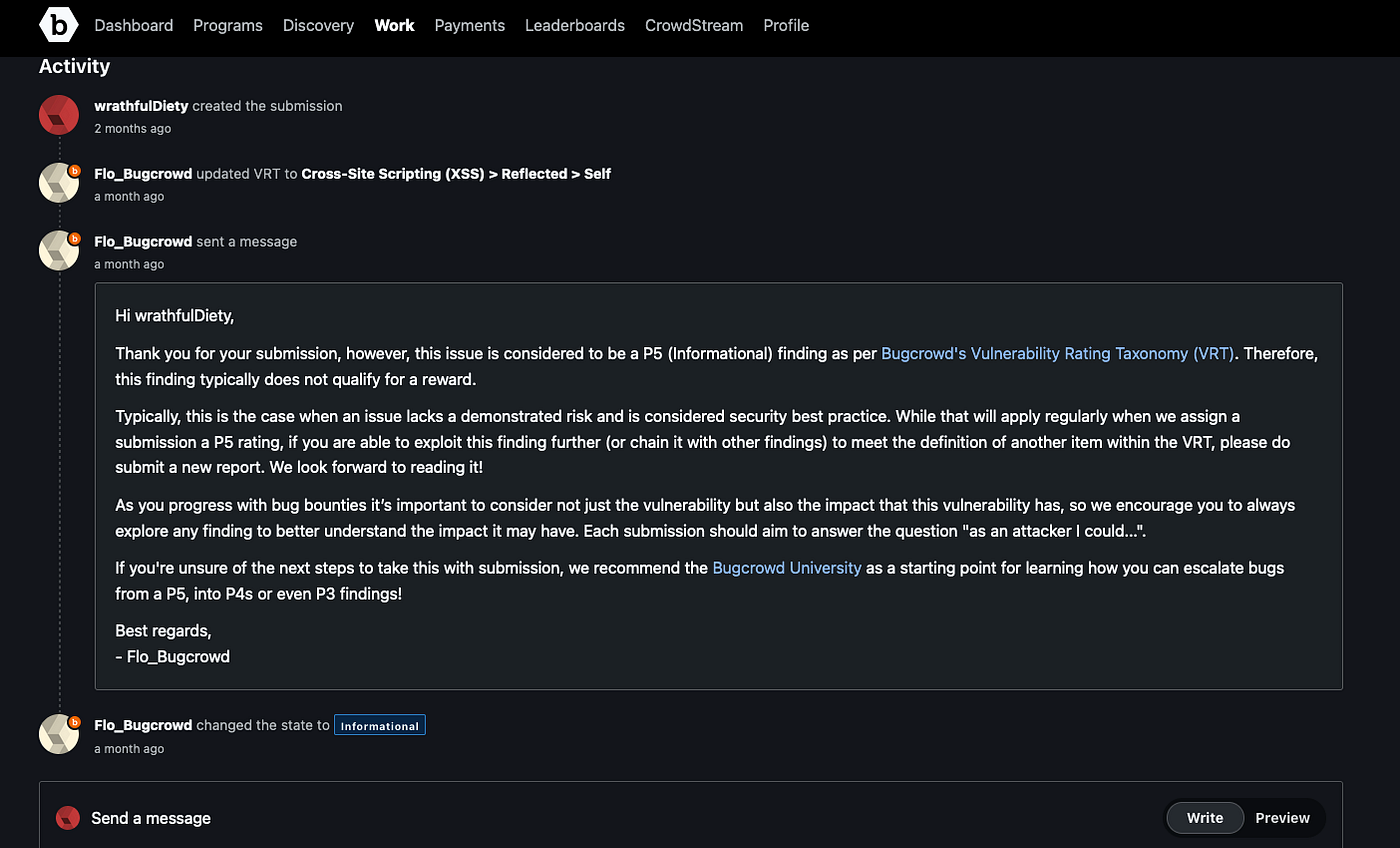The image size is (1400, 848).
Task: Open the Dashboard menu item
Action: click(134, 25)
